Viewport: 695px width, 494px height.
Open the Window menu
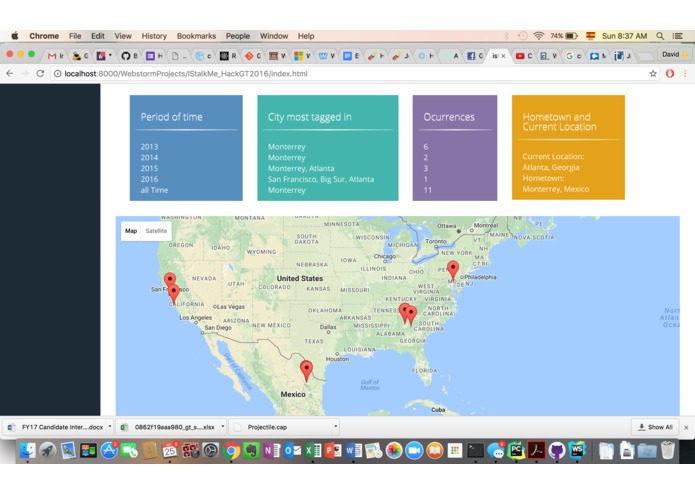click(x=274, y=36)
